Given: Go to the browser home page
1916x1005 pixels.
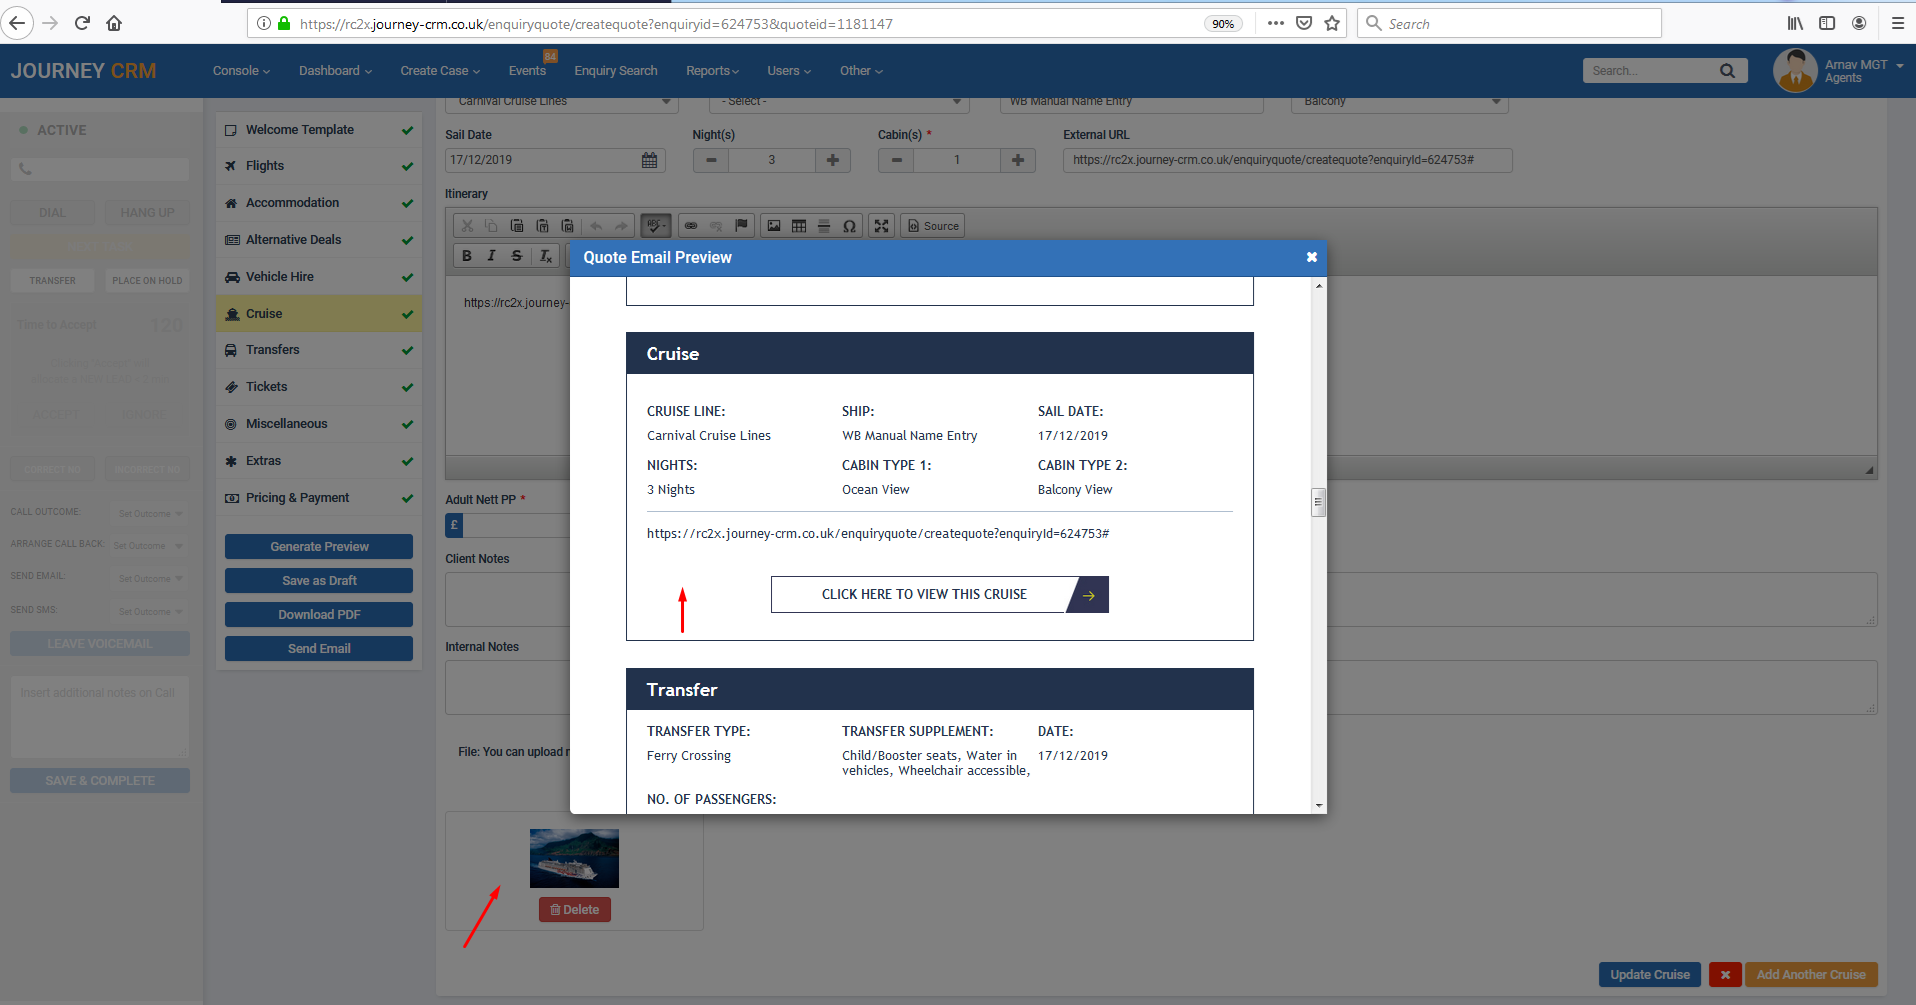Looking at the screenshot, I should pos(114,23).
